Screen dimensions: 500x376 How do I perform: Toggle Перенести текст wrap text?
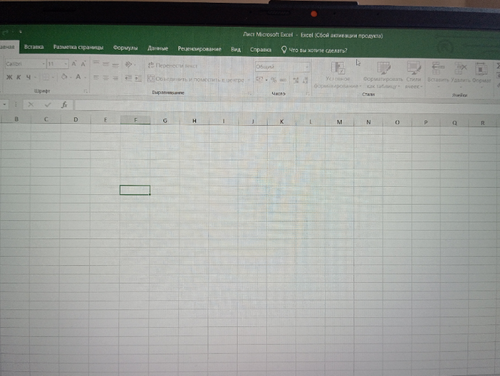[173, 66]
